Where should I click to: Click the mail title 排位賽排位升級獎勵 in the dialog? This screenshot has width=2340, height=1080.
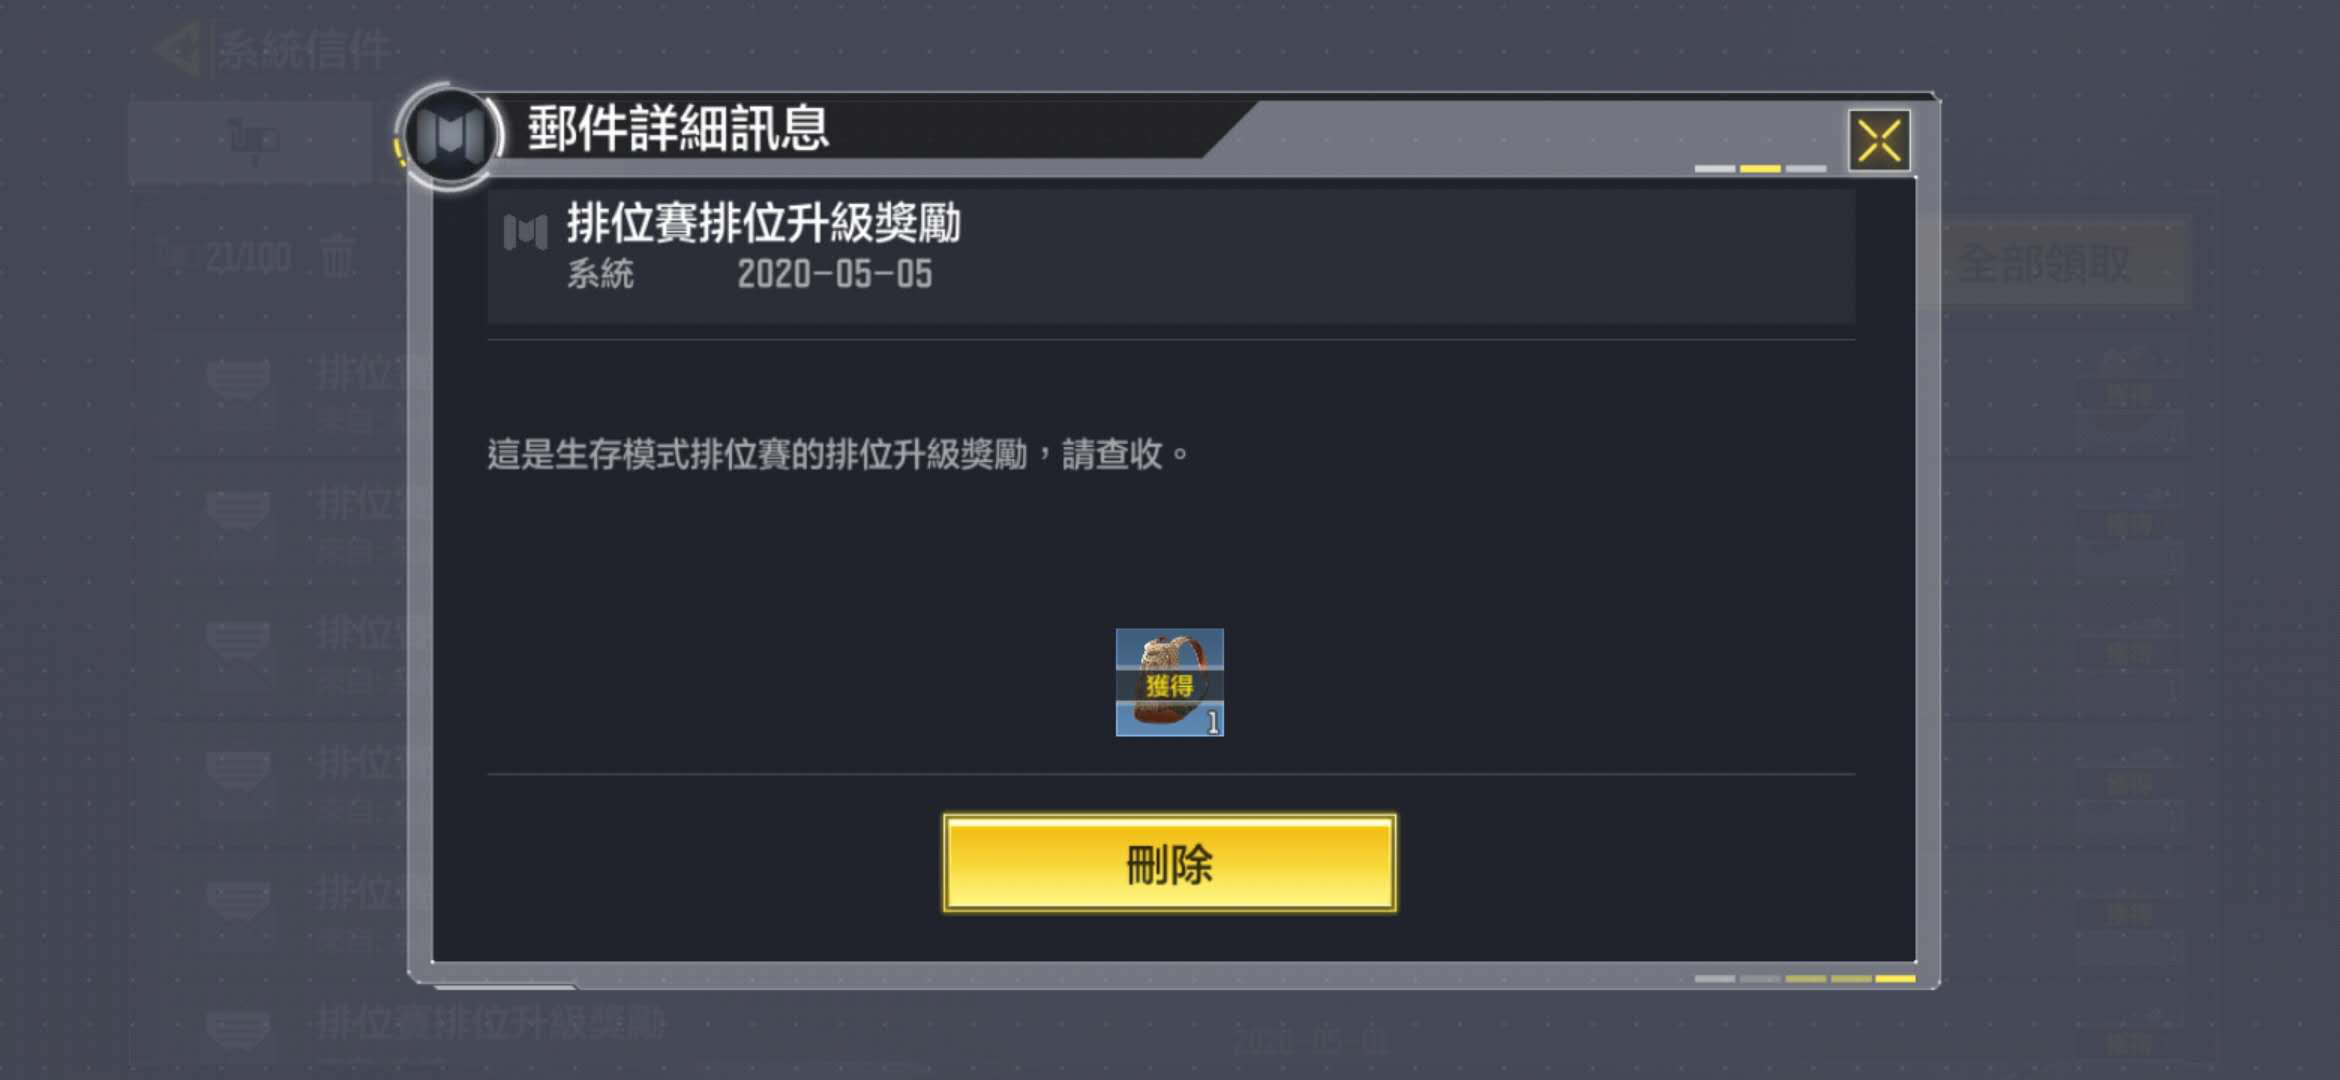pos(764,223)
